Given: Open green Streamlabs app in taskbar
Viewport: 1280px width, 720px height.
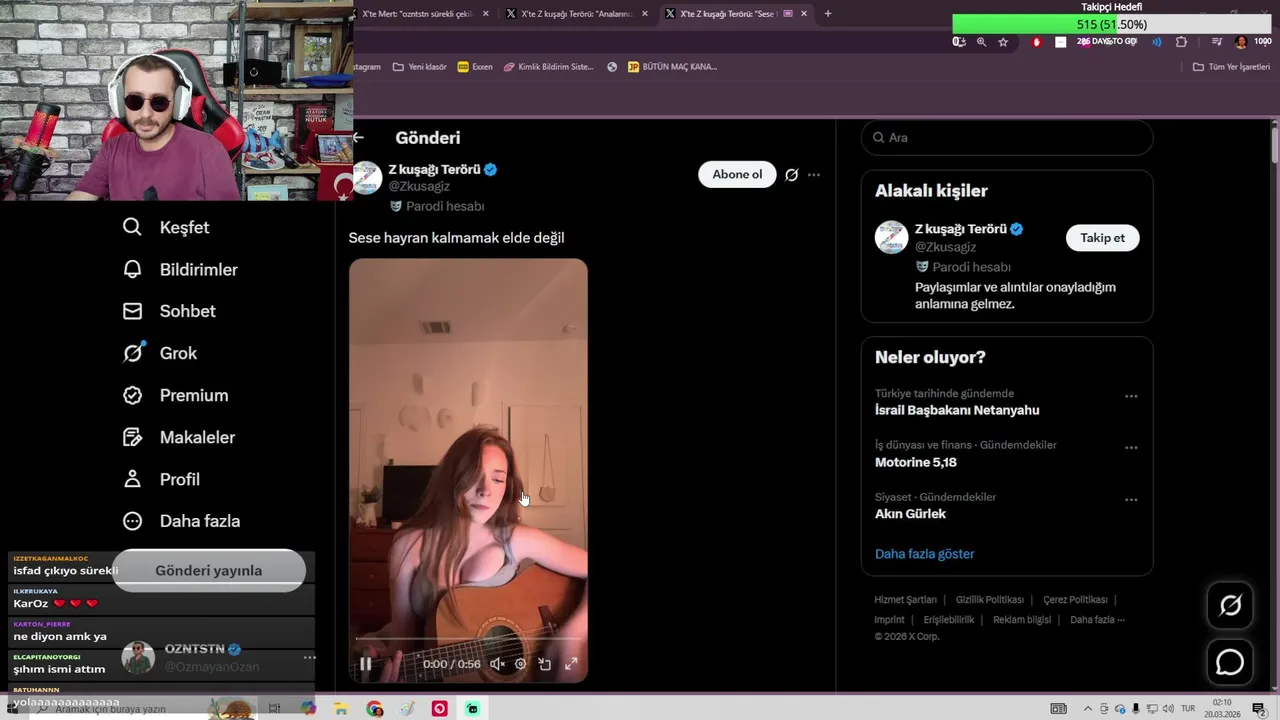Looking at the screenshot, I should click(x=472, y=709).
